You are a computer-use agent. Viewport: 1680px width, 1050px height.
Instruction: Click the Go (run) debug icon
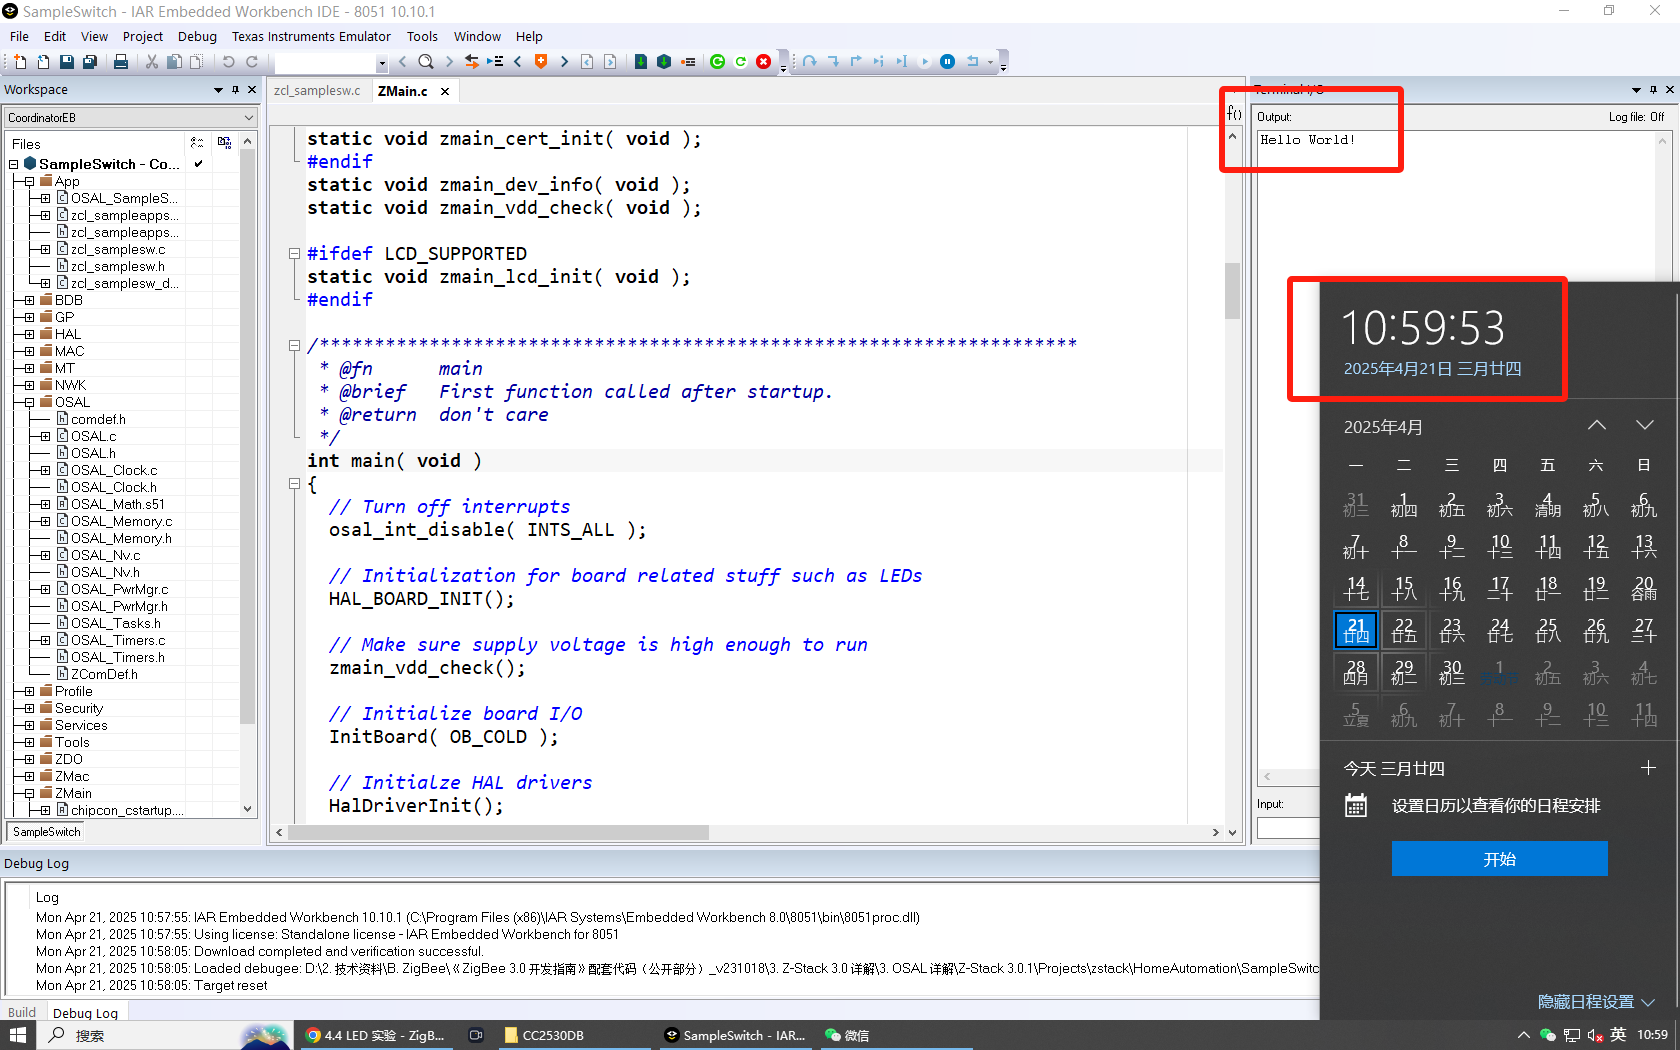point(925,62)
